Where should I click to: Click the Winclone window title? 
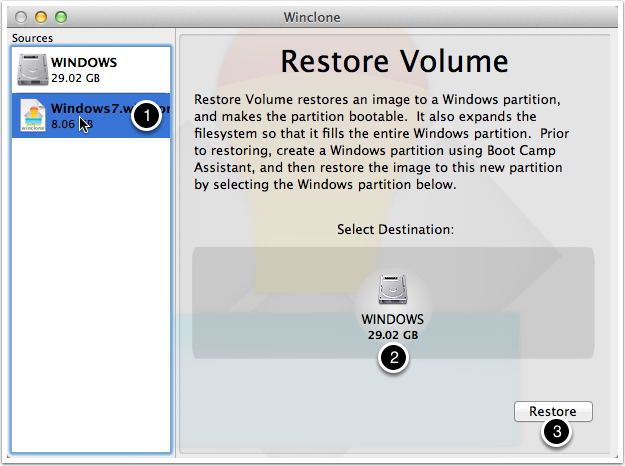point(312,17)
